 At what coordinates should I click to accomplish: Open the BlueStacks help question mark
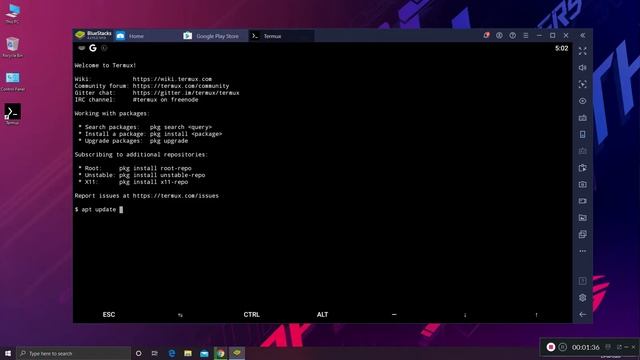click(512, 36)
